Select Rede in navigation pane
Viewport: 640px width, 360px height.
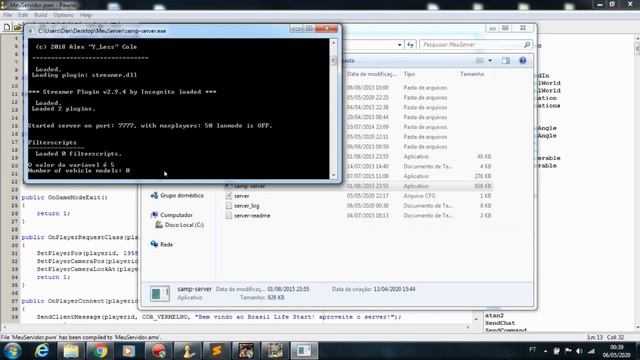click(x=167, y=244)
